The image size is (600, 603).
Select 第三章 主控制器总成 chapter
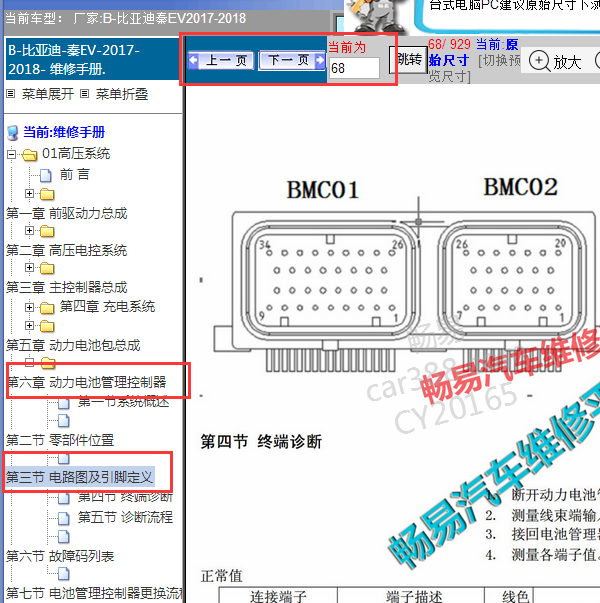click(x=67, y=287)
